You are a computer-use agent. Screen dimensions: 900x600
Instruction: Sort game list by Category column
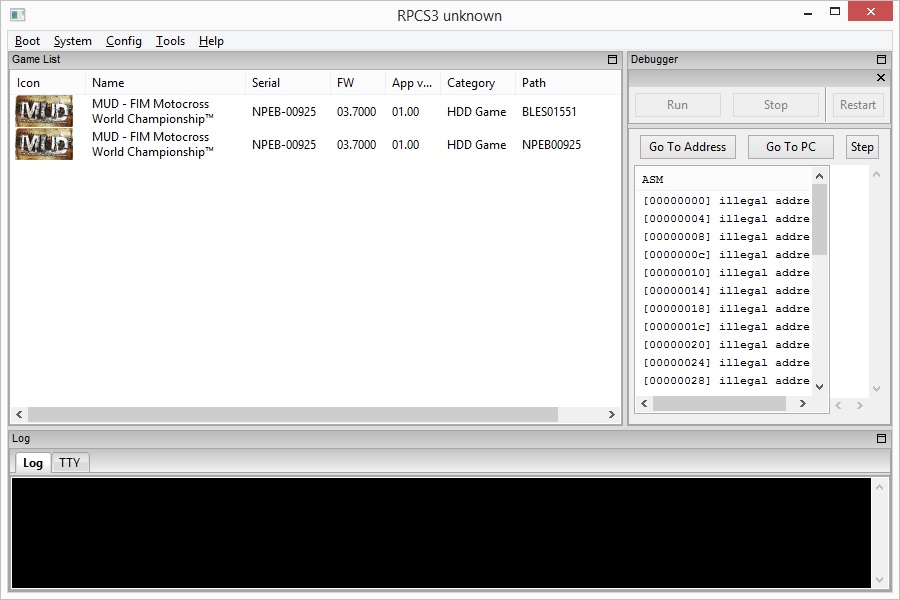pyautogui.click(x=478, y=83)
